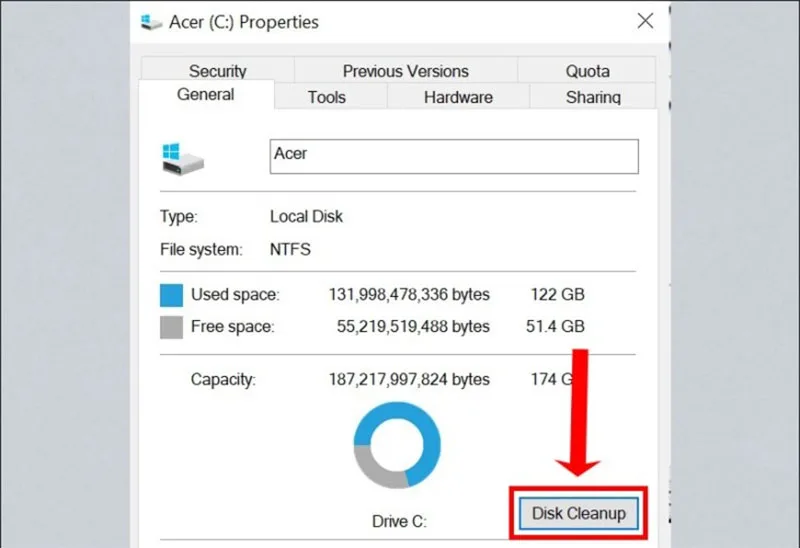This screenshot has height=548, width=800.
Task: Click the 'Capacity:' label
Action: 223,380
